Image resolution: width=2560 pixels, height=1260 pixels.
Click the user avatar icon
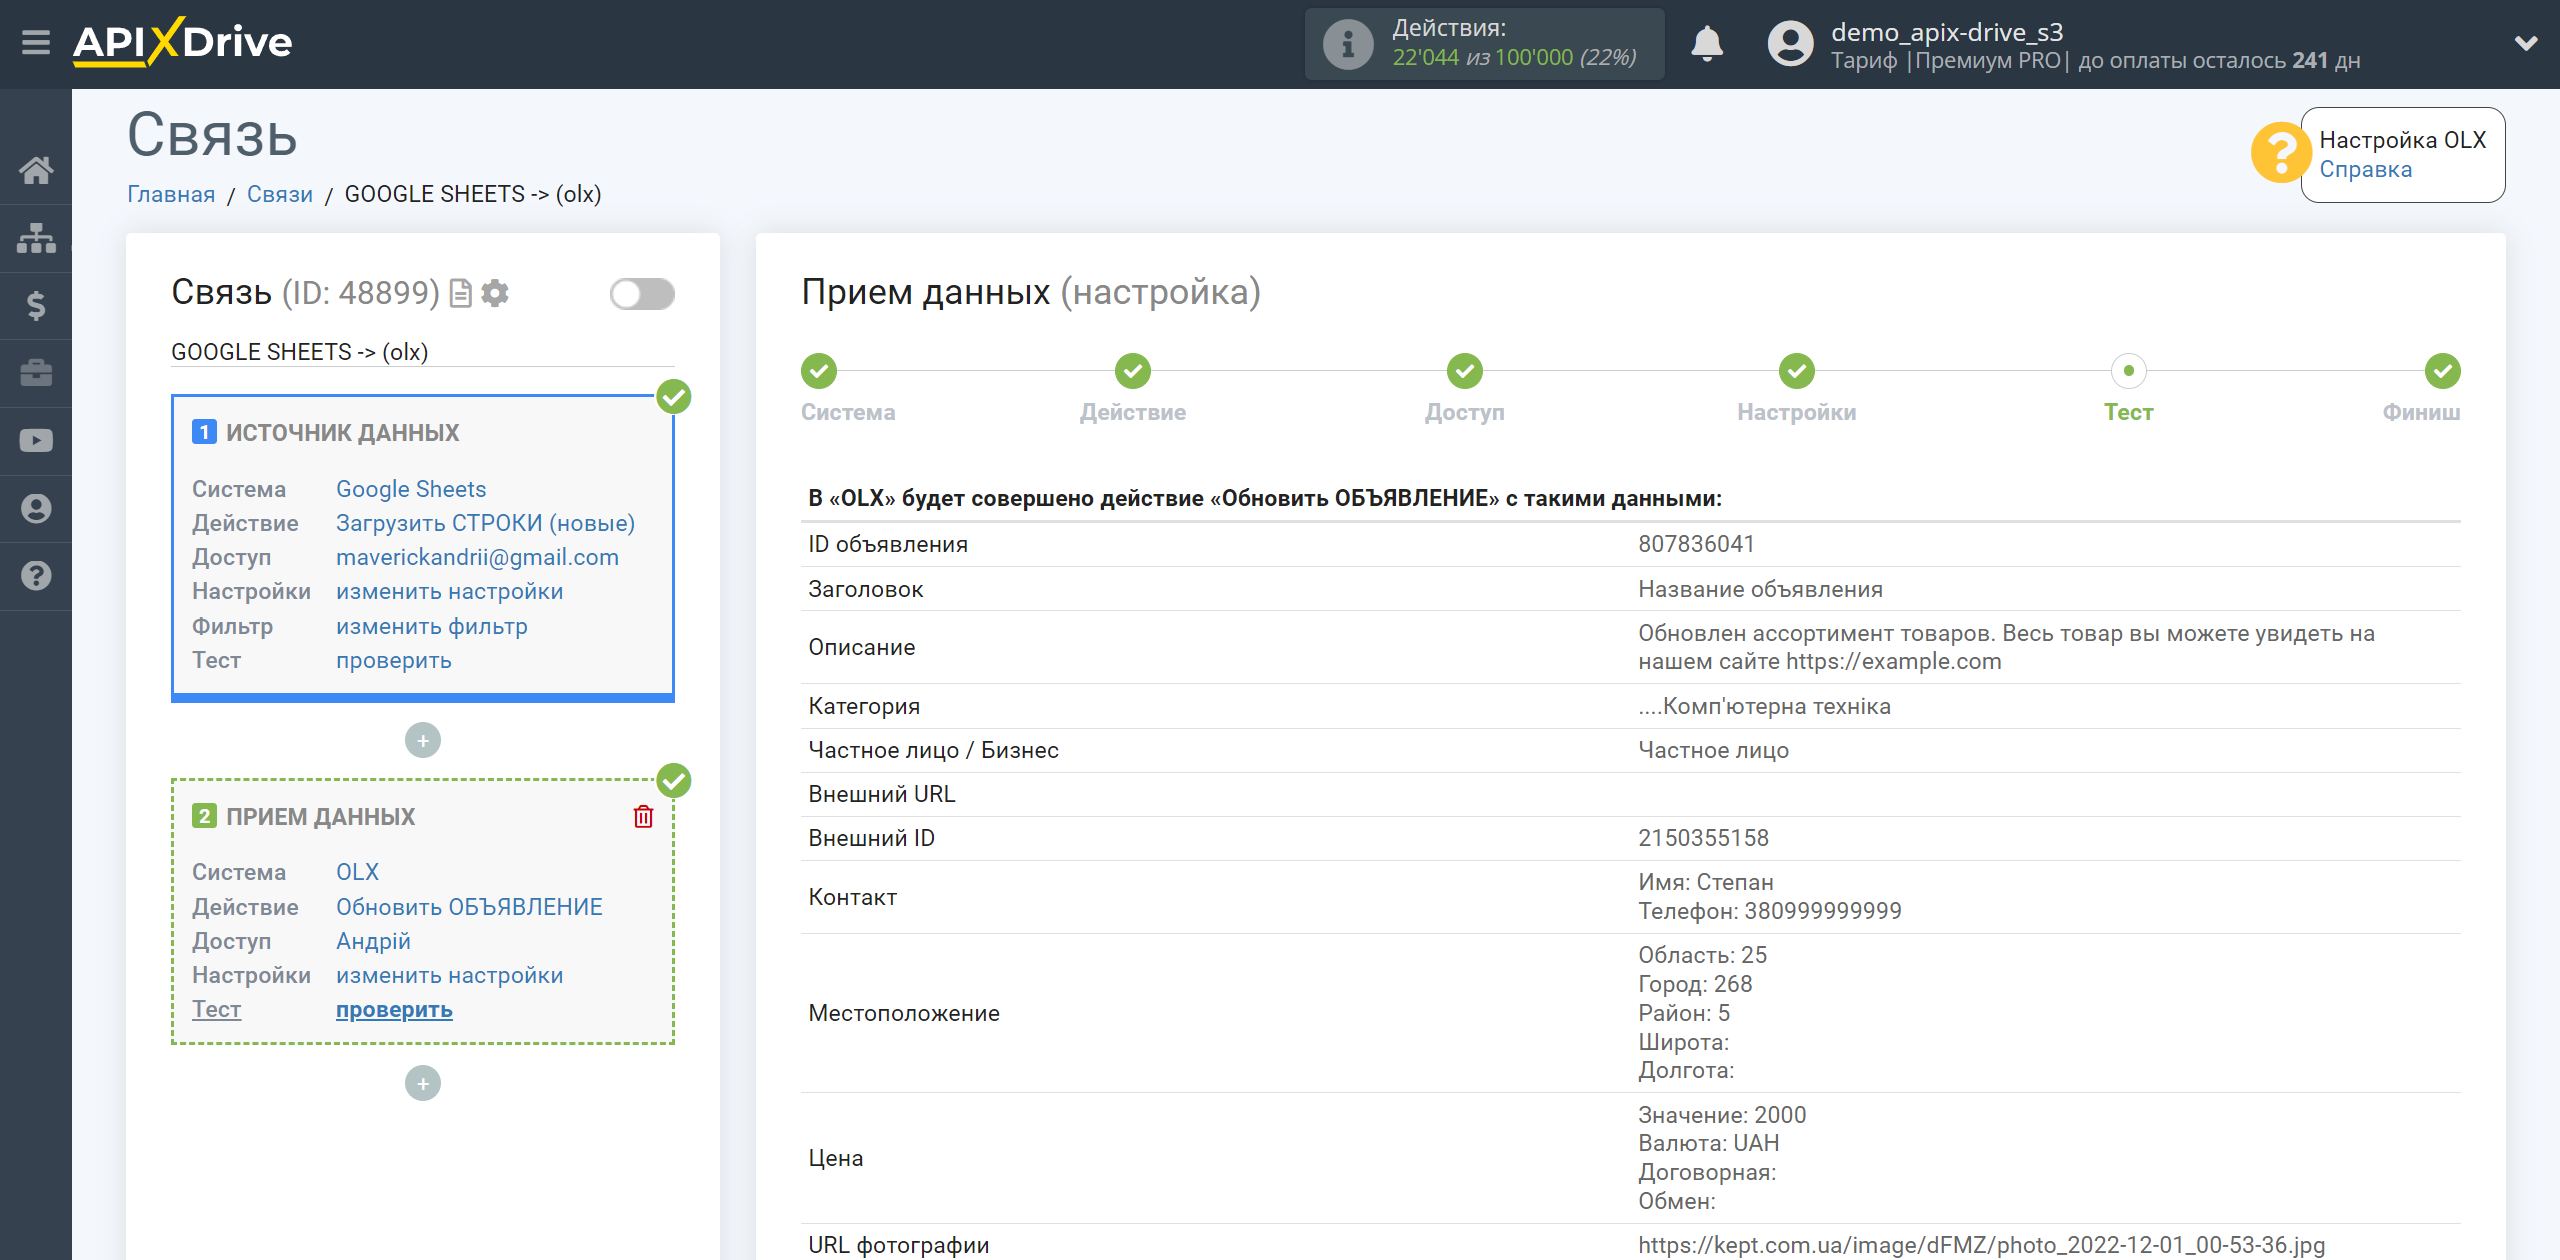pyautogui.click(x=1790, y=44)
